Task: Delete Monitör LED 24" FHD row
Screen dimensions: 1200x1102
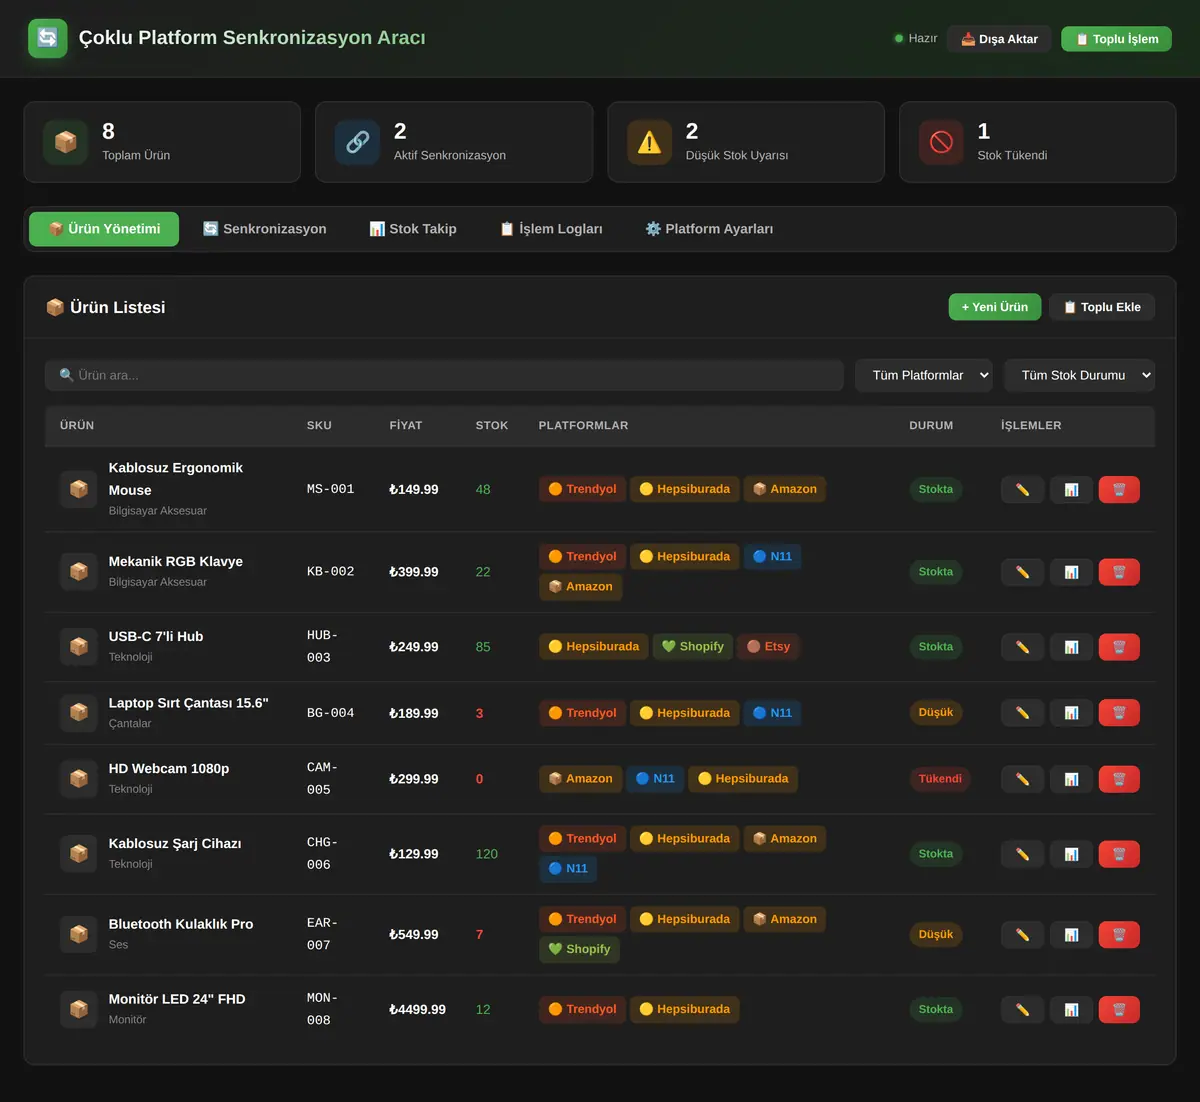Action: [x=1119, y=1010]
